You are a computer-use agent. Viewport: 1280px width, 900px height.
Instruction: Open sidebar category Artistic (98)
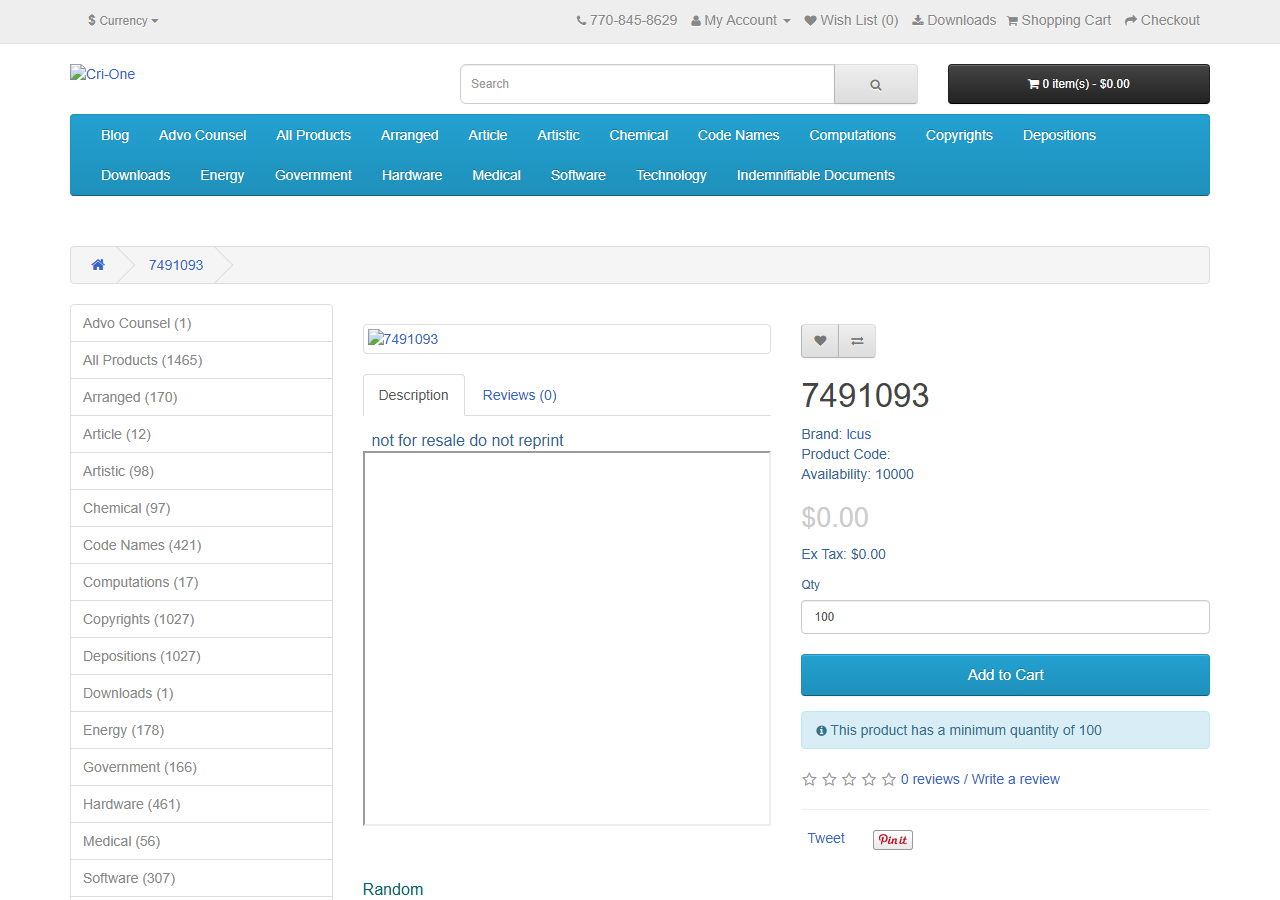coord(201,471)
